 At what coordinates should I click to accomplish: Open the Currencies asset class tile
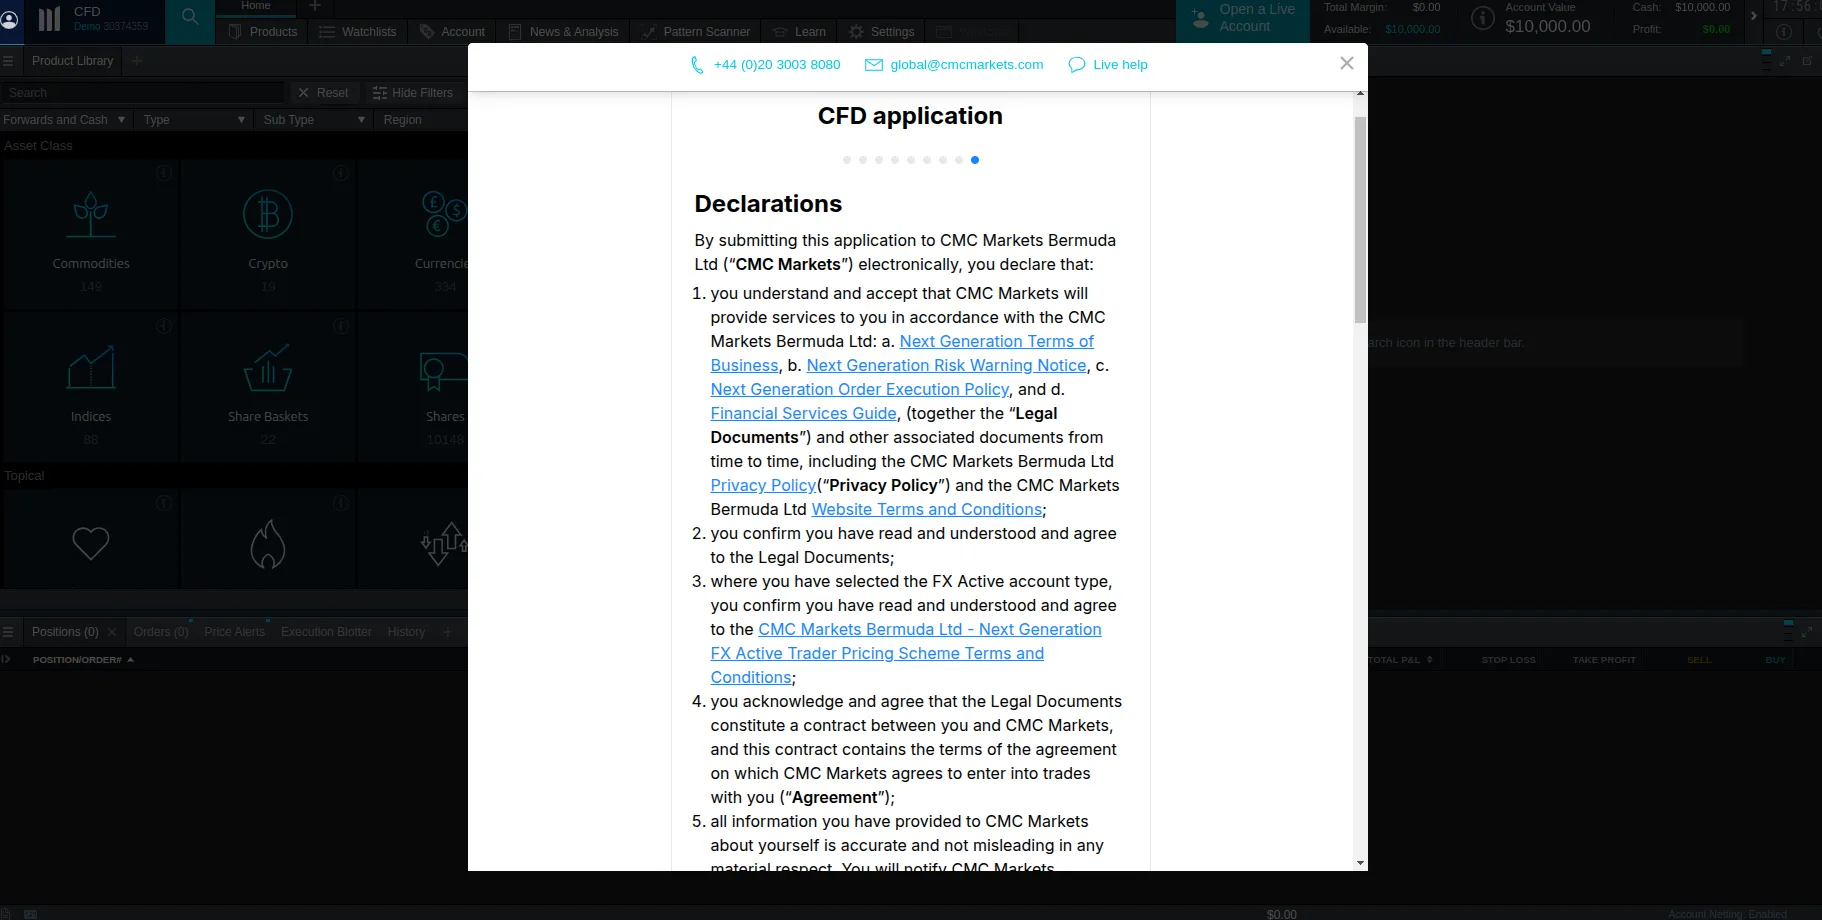[x=414, y=234]
